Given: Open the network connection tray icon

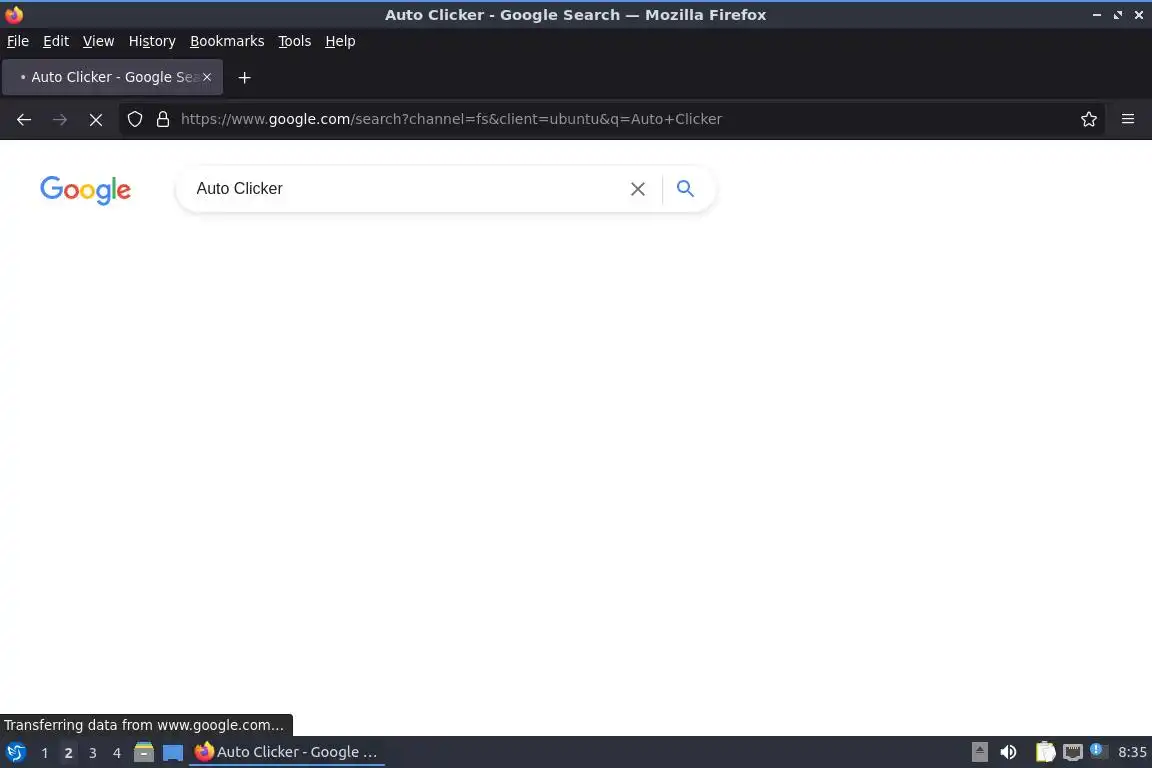Looking at the screenshot, I should click(1073, 752).
